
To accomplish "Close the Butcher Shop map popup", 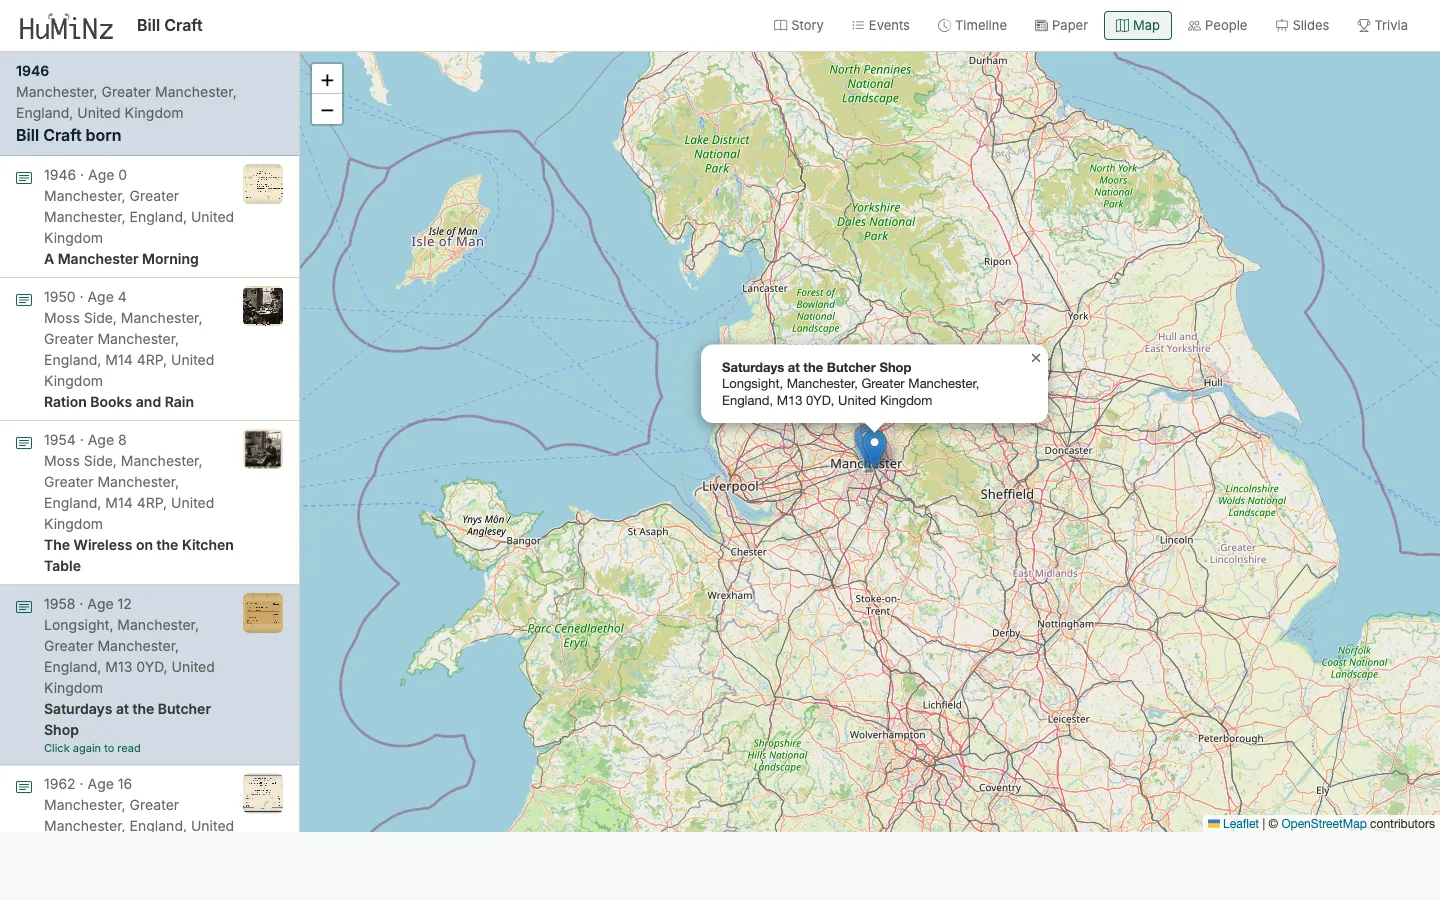I will point(1036,358).
